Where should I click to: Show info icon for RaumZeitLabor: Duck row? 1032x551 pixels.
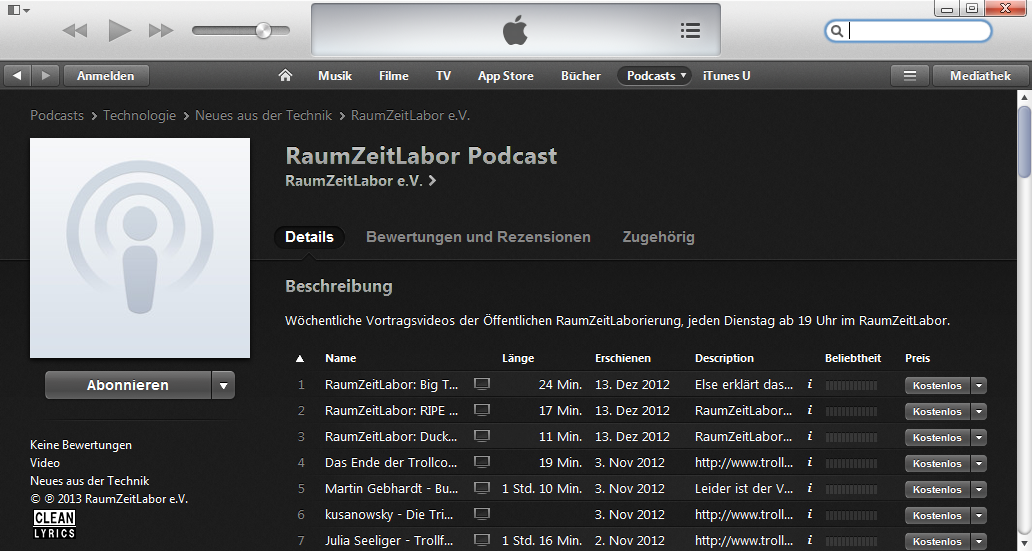pos(810,436)
